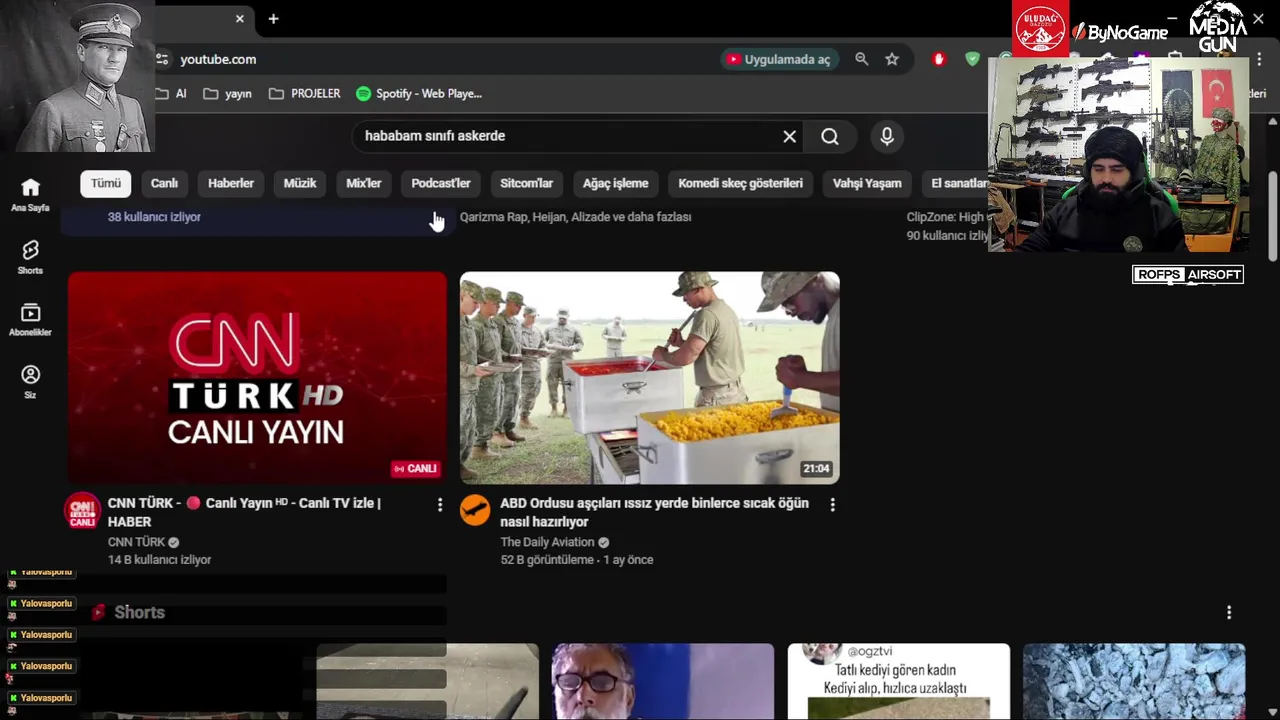Open Abonelikler in the sidebar

pyautogui.click(x=30, y=320)
